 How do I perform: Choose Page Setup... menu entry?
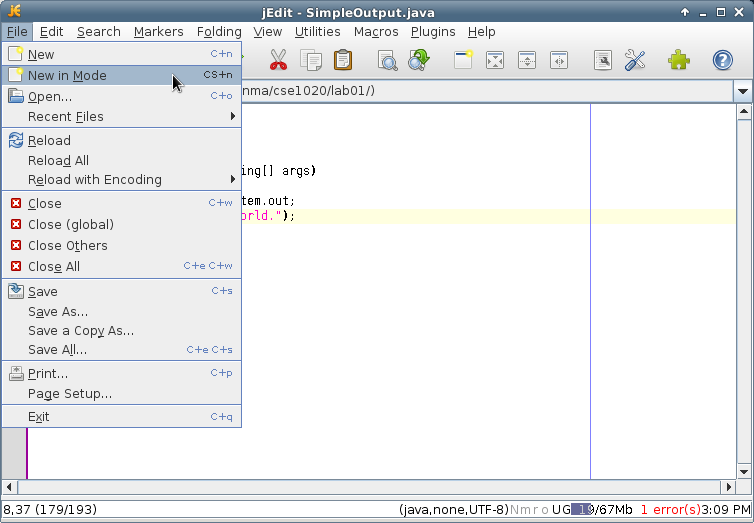coord(122,394)
